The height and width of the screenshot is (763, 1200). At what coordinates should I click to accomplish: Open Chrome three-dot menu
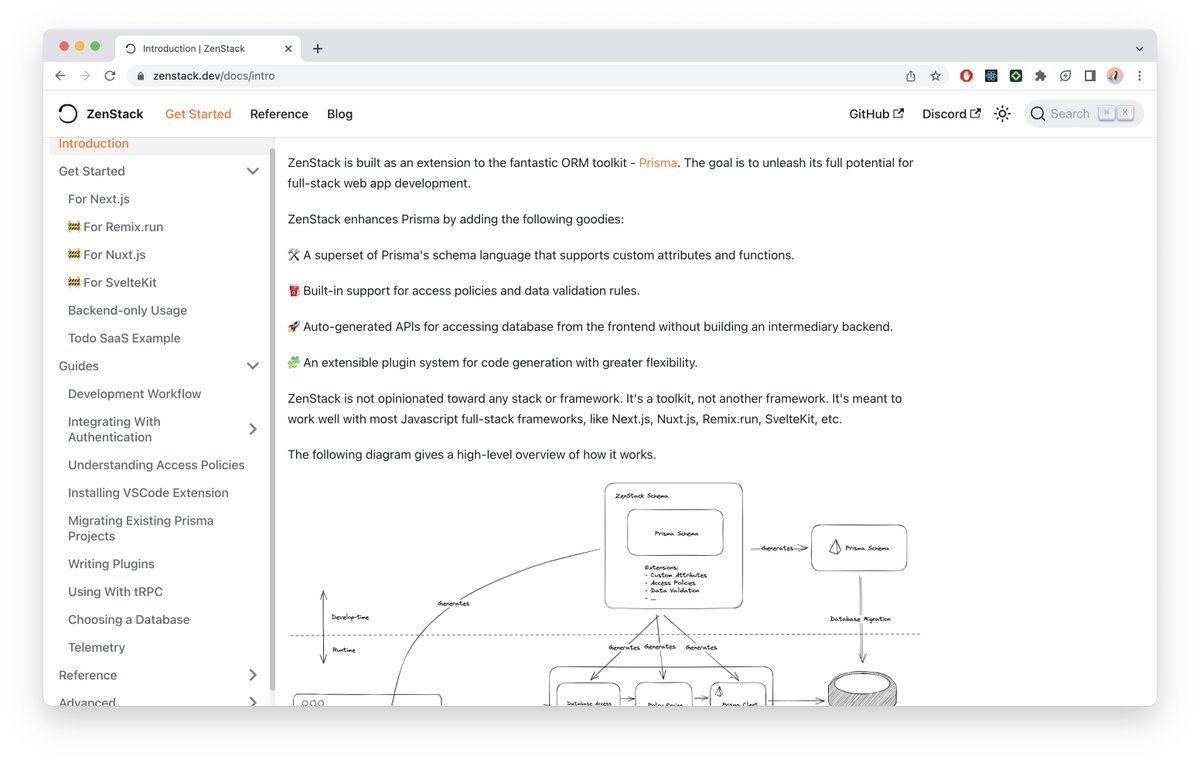coord(1139,76)
